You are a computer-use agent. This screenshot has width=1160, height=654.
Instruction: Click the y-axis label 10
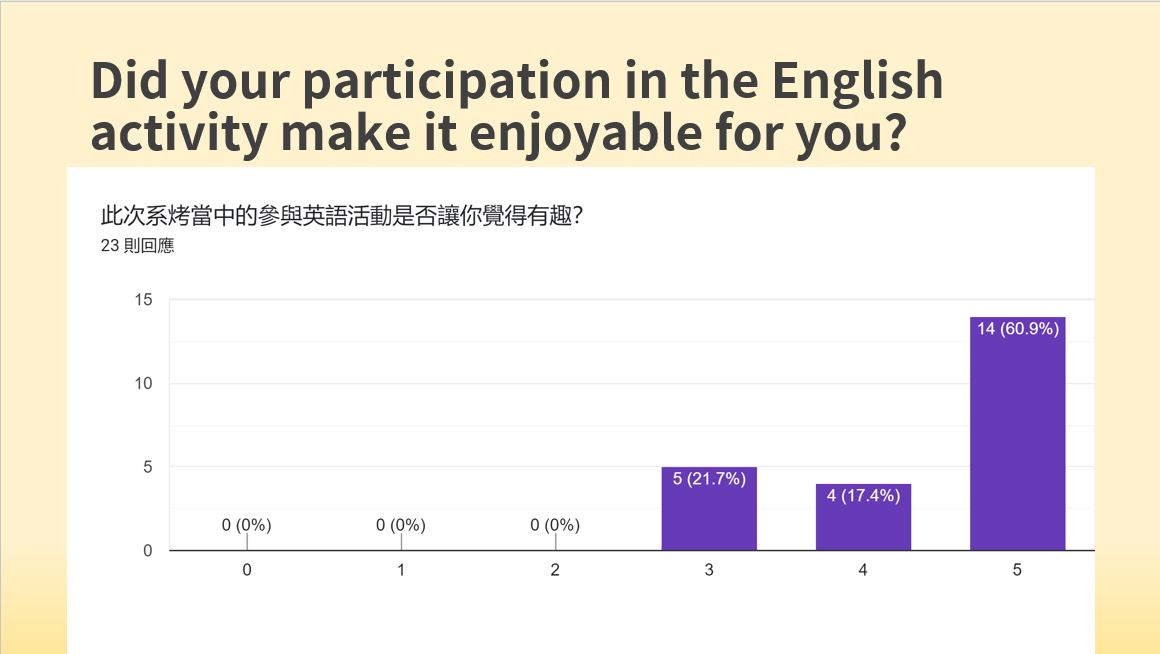pos(144,384)
